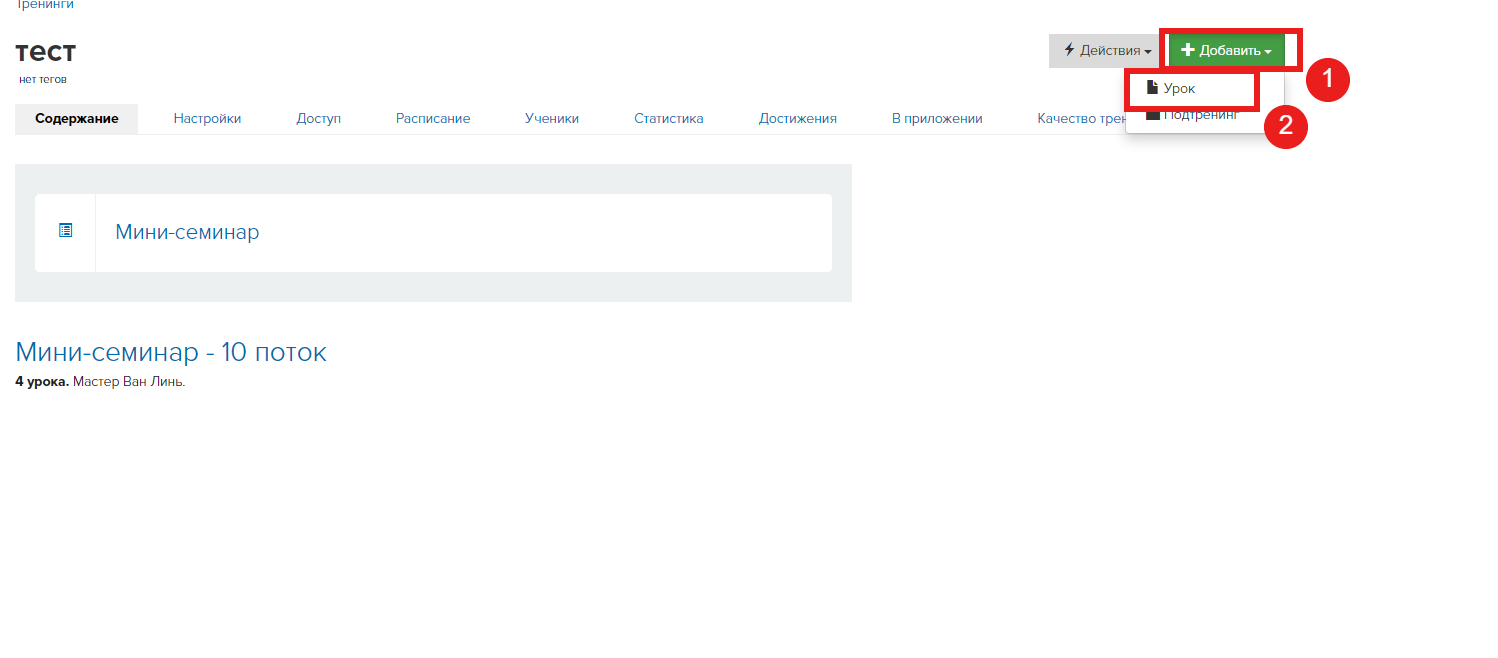Click the black square icon beside Подтренинг
1498x658 pixels.
point(1155,115)
